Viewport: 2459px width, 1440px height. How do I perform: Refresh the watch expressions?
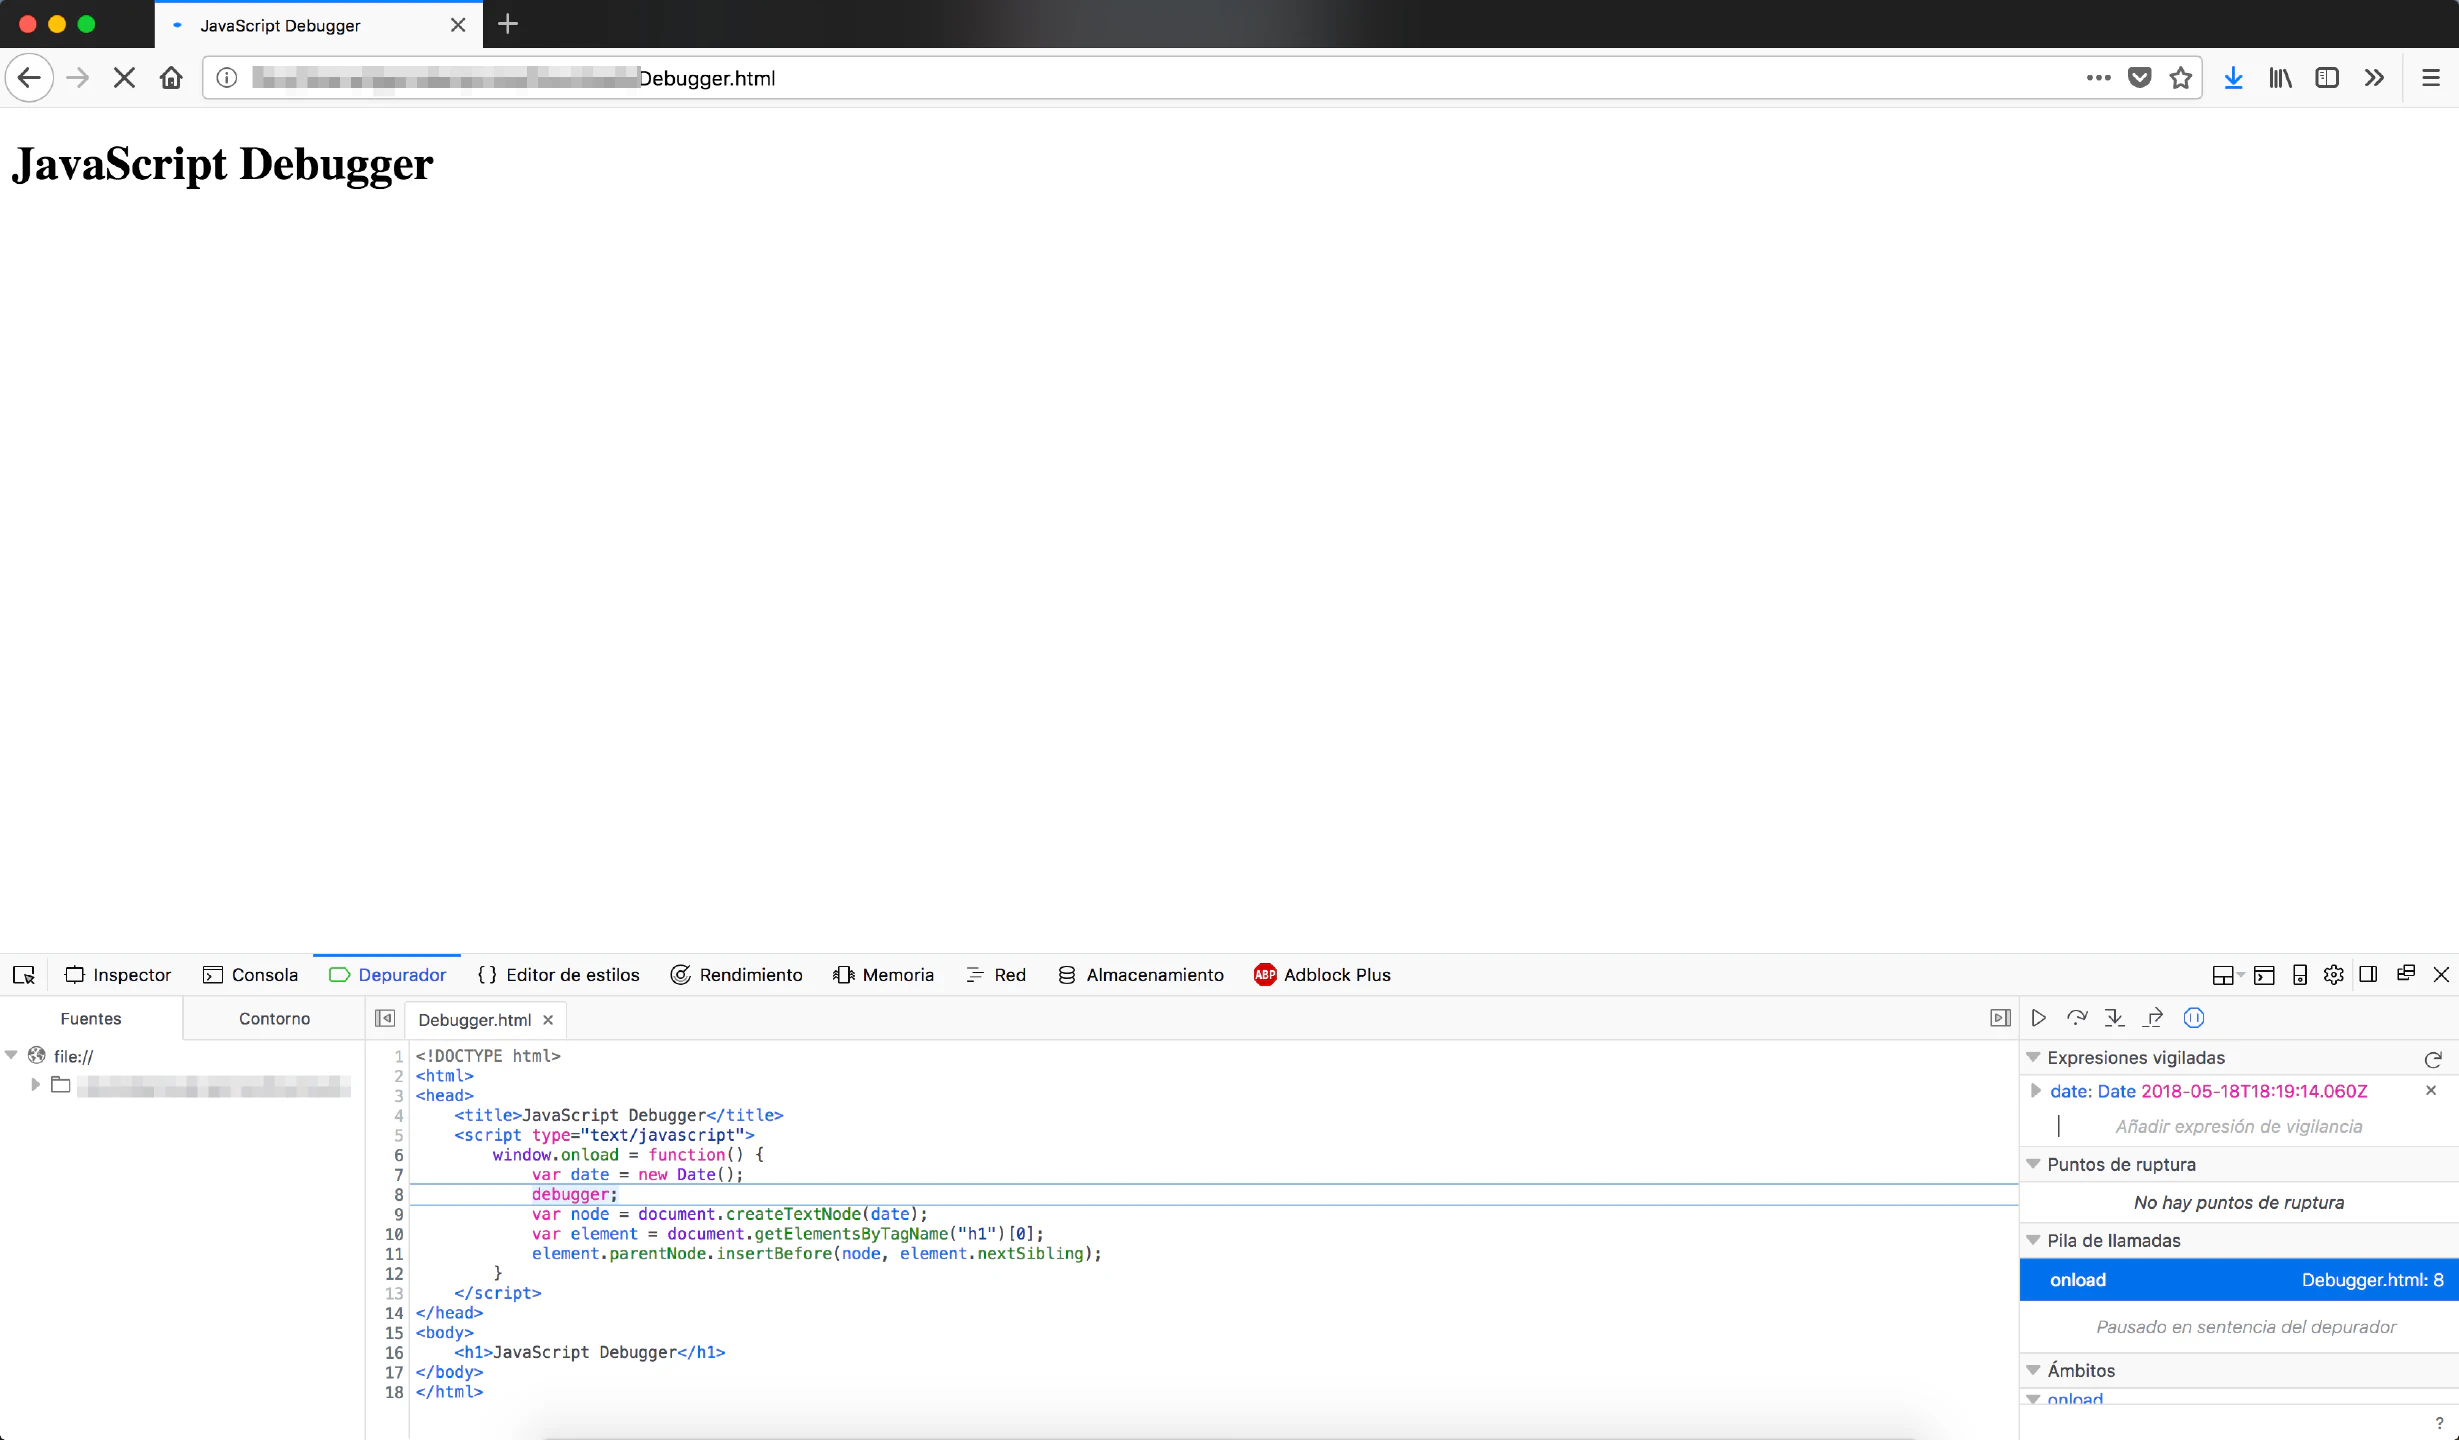(x=2433, y=1059)
